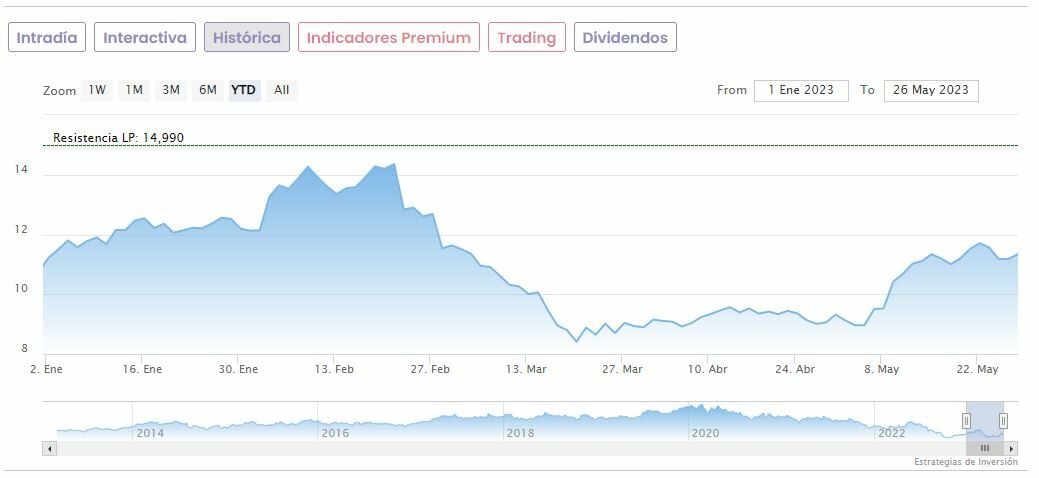
Task: Choose the 3M zoom range
Action: 171,90
